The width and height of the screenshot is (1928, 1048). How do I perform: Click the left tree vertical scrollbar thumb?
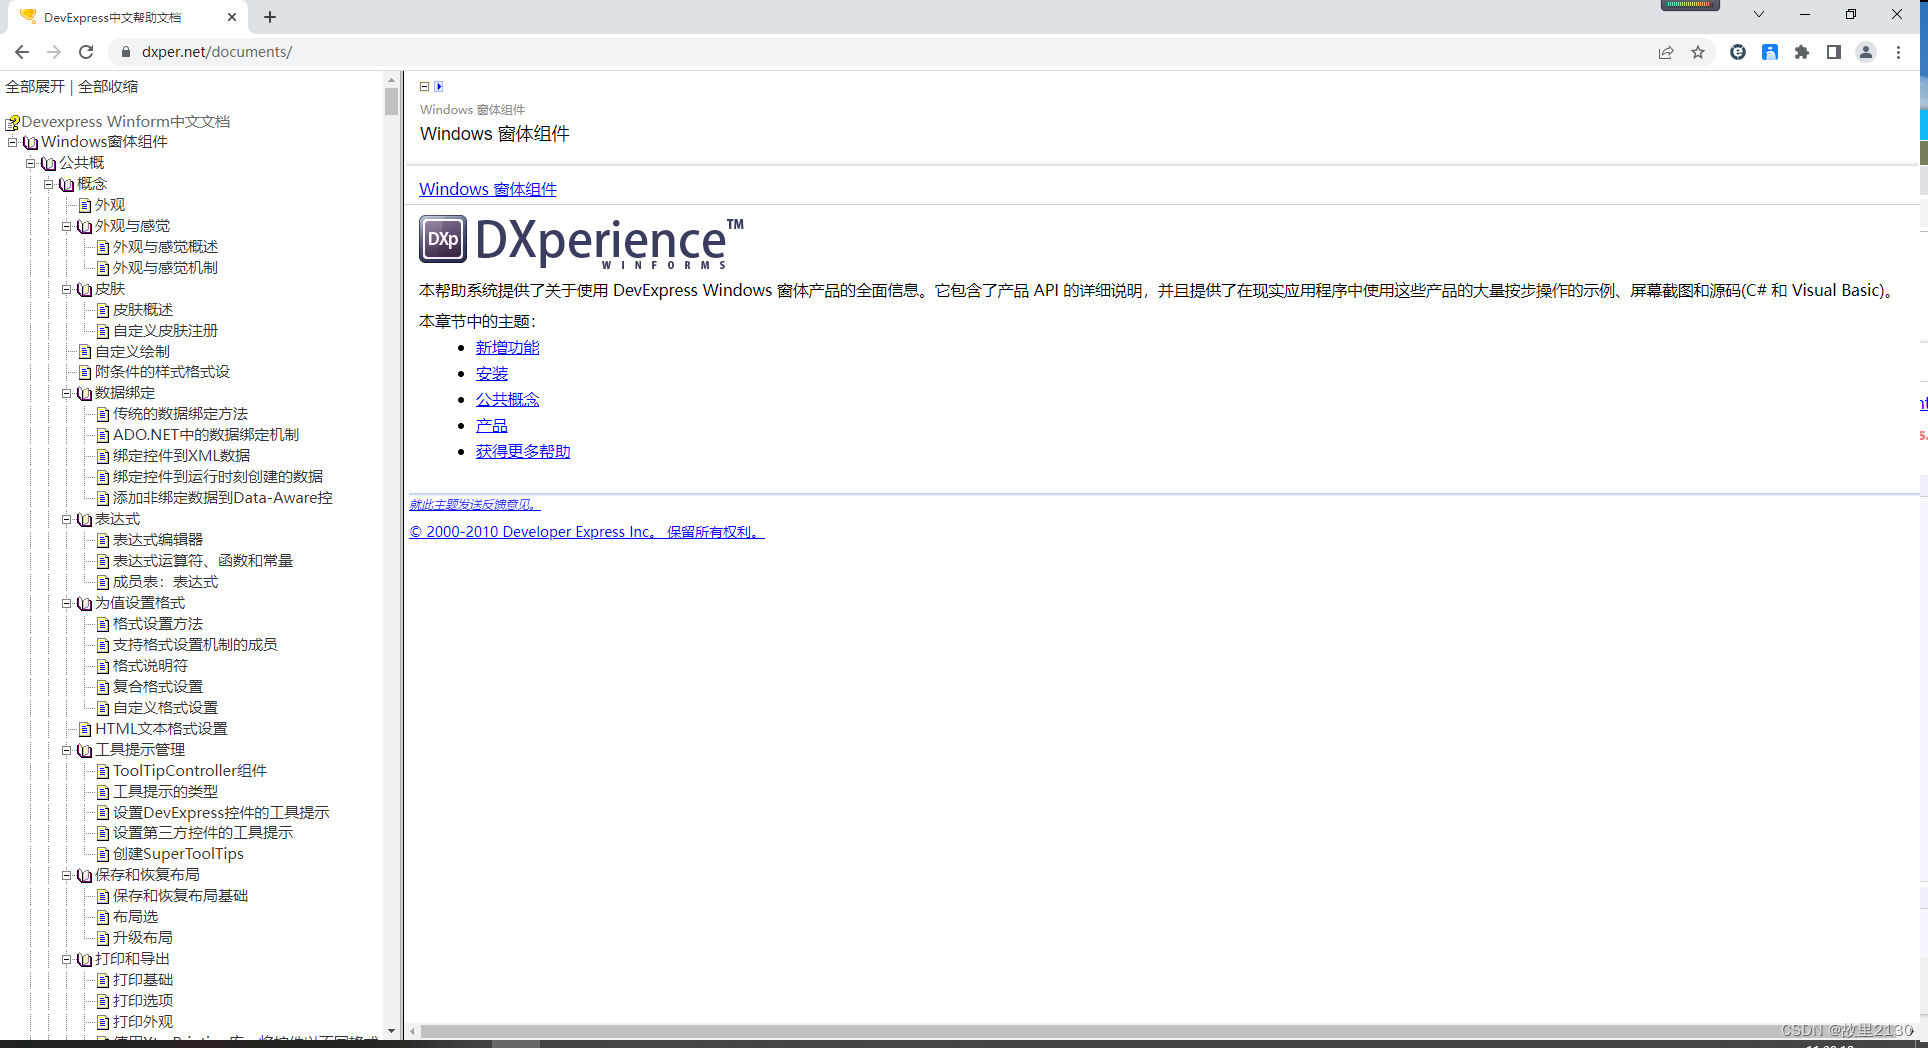(x=391, y=102)
